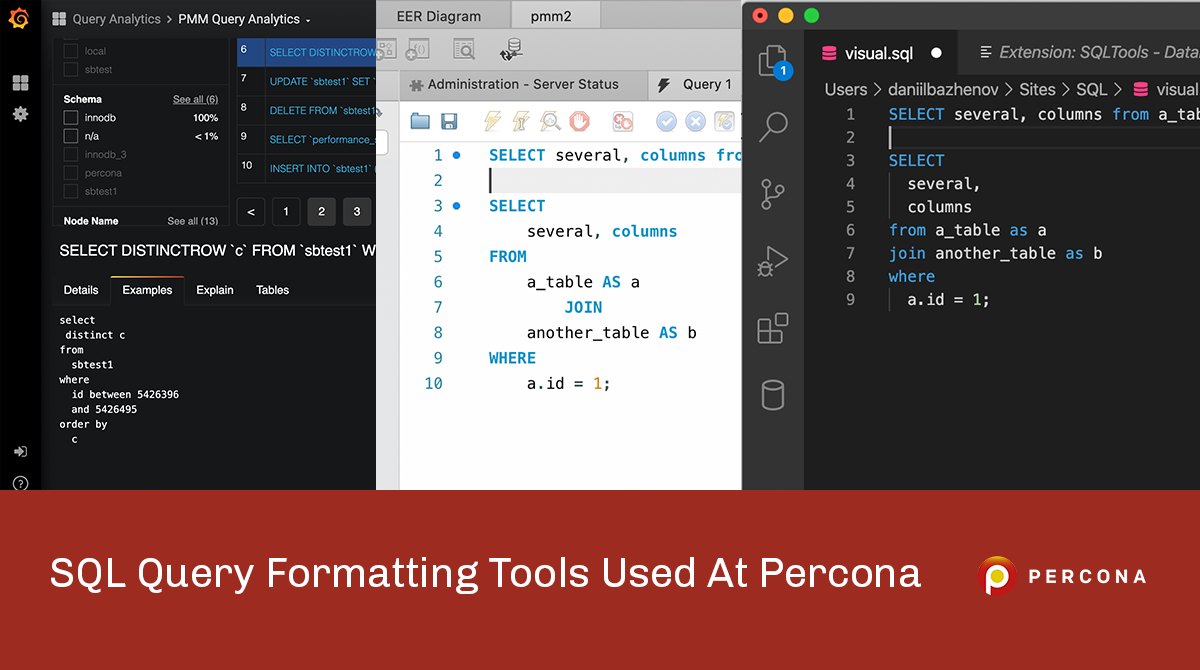
Task: Go to page 3 in PMM pagination
Action: point(357,211)
